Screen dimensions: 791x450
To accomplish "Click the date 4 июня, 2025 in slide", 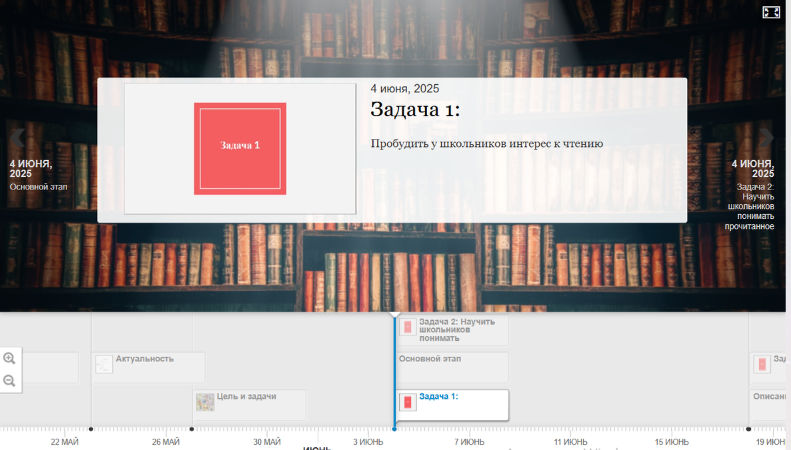I will coord(405,89).
